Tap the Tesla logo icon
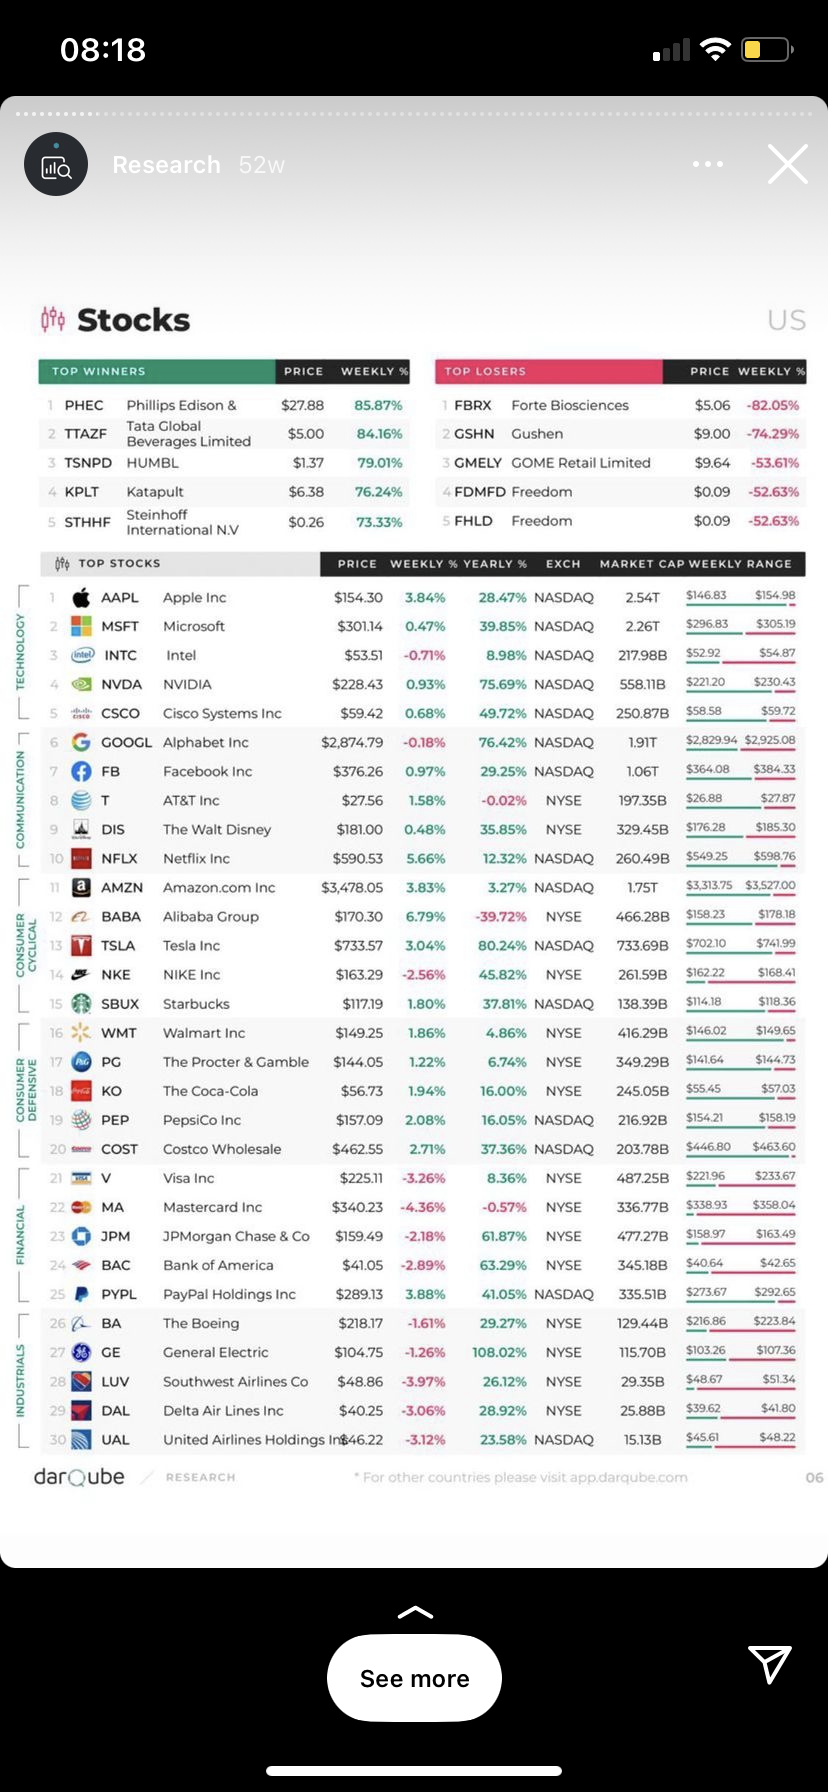The width and height of the screenshot is (828, 1792). (82, 946)
